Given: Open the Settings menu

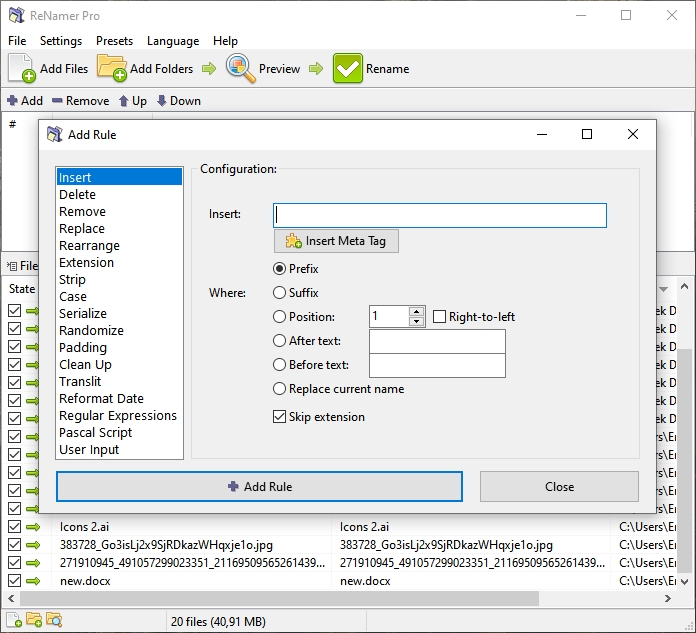Looking at the screenshot, I should [61, 41].
